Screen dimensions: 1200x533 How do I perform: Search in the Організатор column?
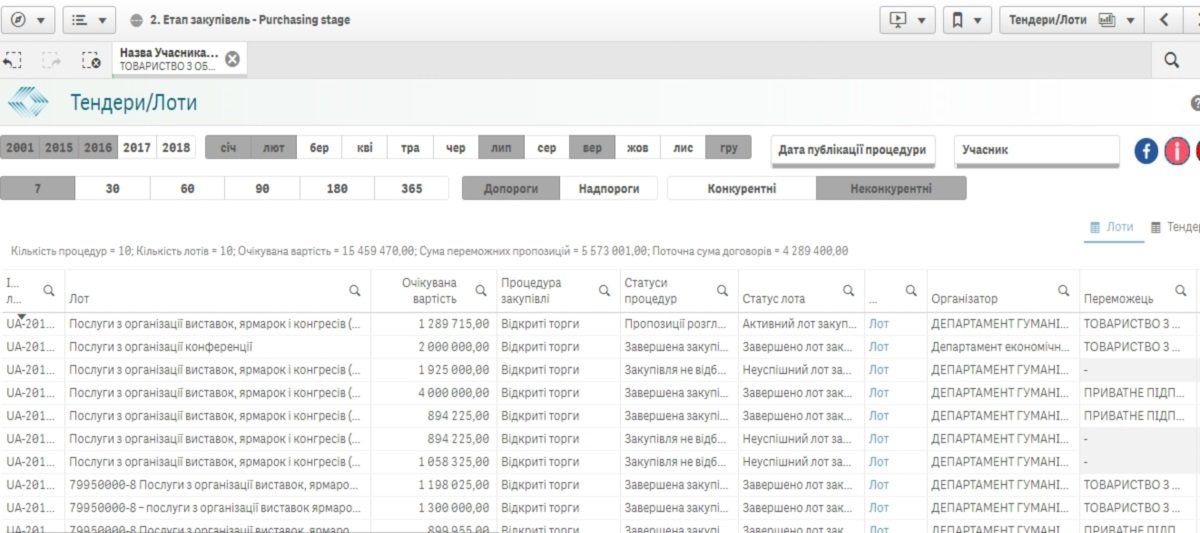tap(1063, 291)
